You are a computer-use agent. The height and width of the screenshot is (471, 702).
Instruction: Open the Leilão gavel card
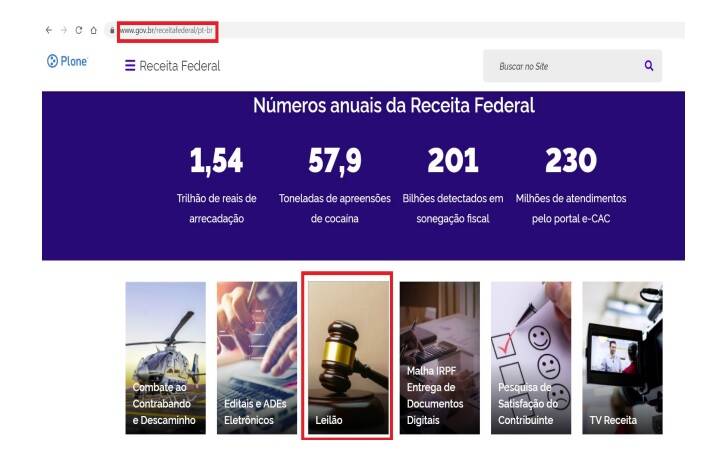pos(348,358)
